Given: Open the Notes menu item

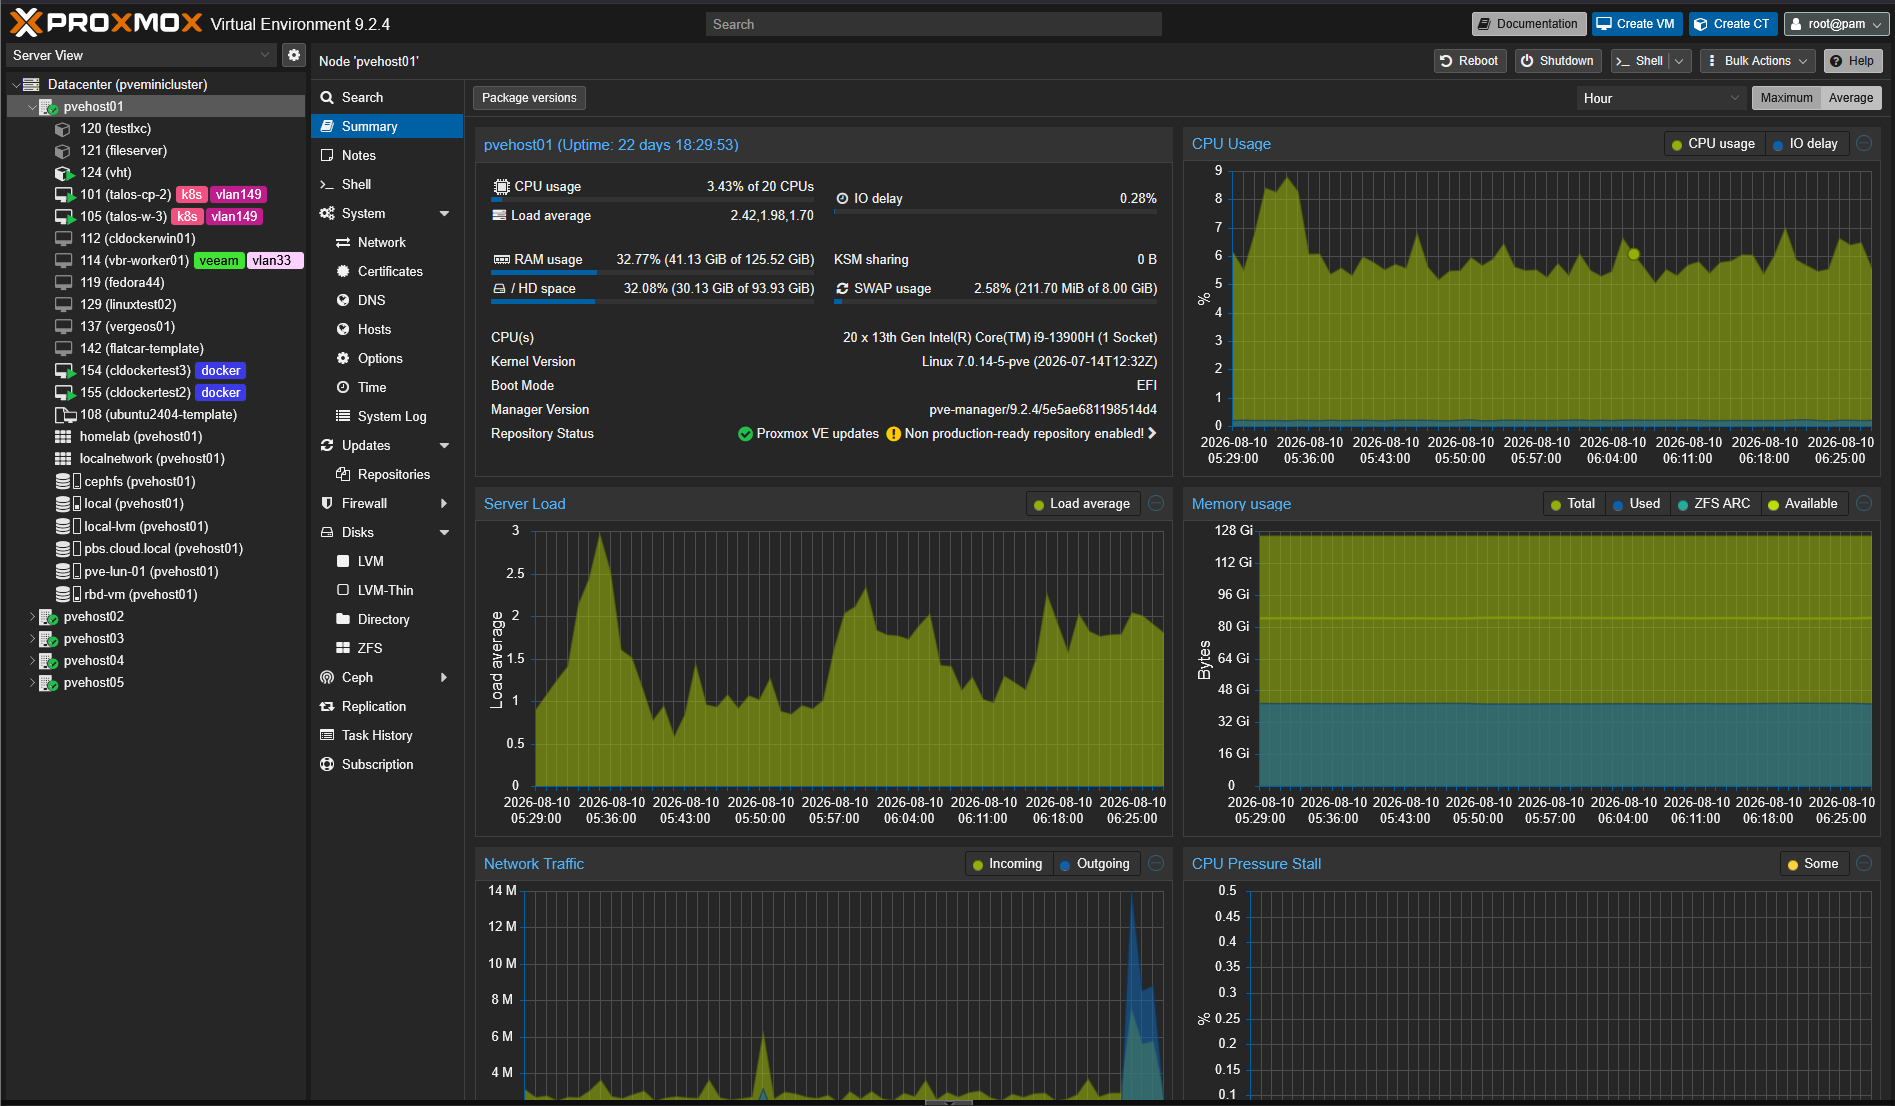Looking at the screenshot, I should pyautogui.click(x=358, y=155).
